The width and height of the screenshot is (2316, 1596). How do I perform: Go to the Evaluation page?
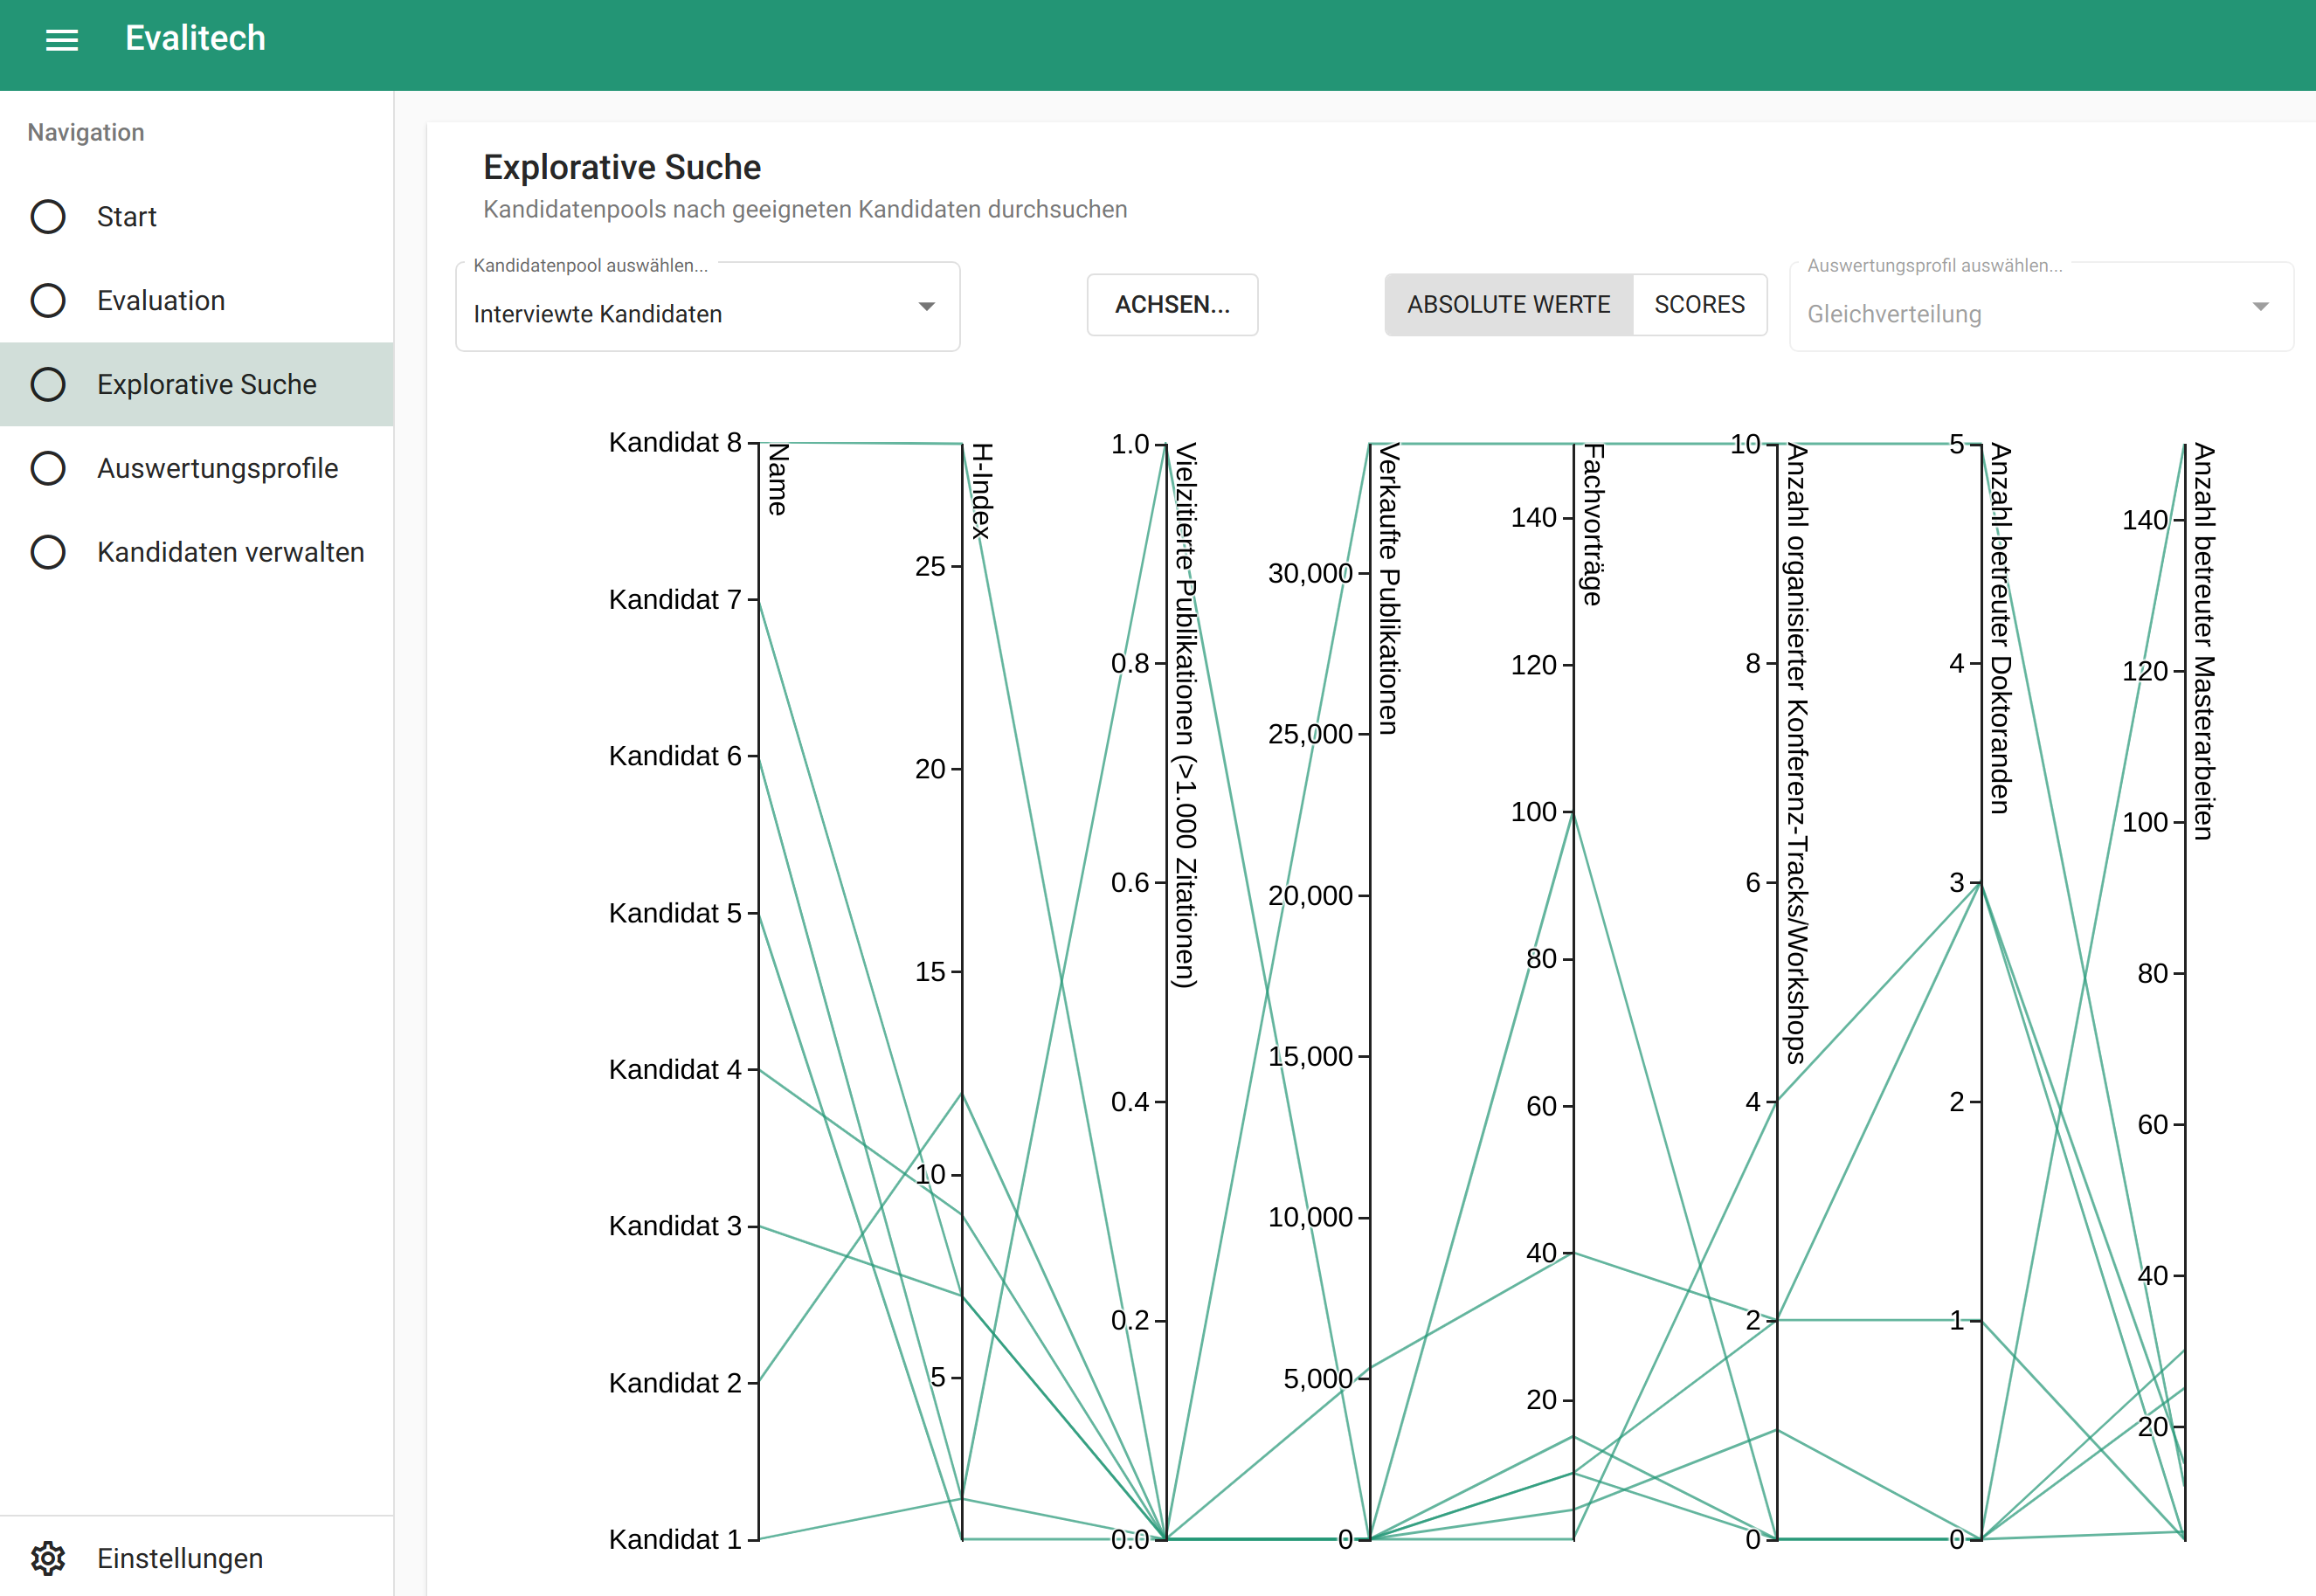(196, 301)
